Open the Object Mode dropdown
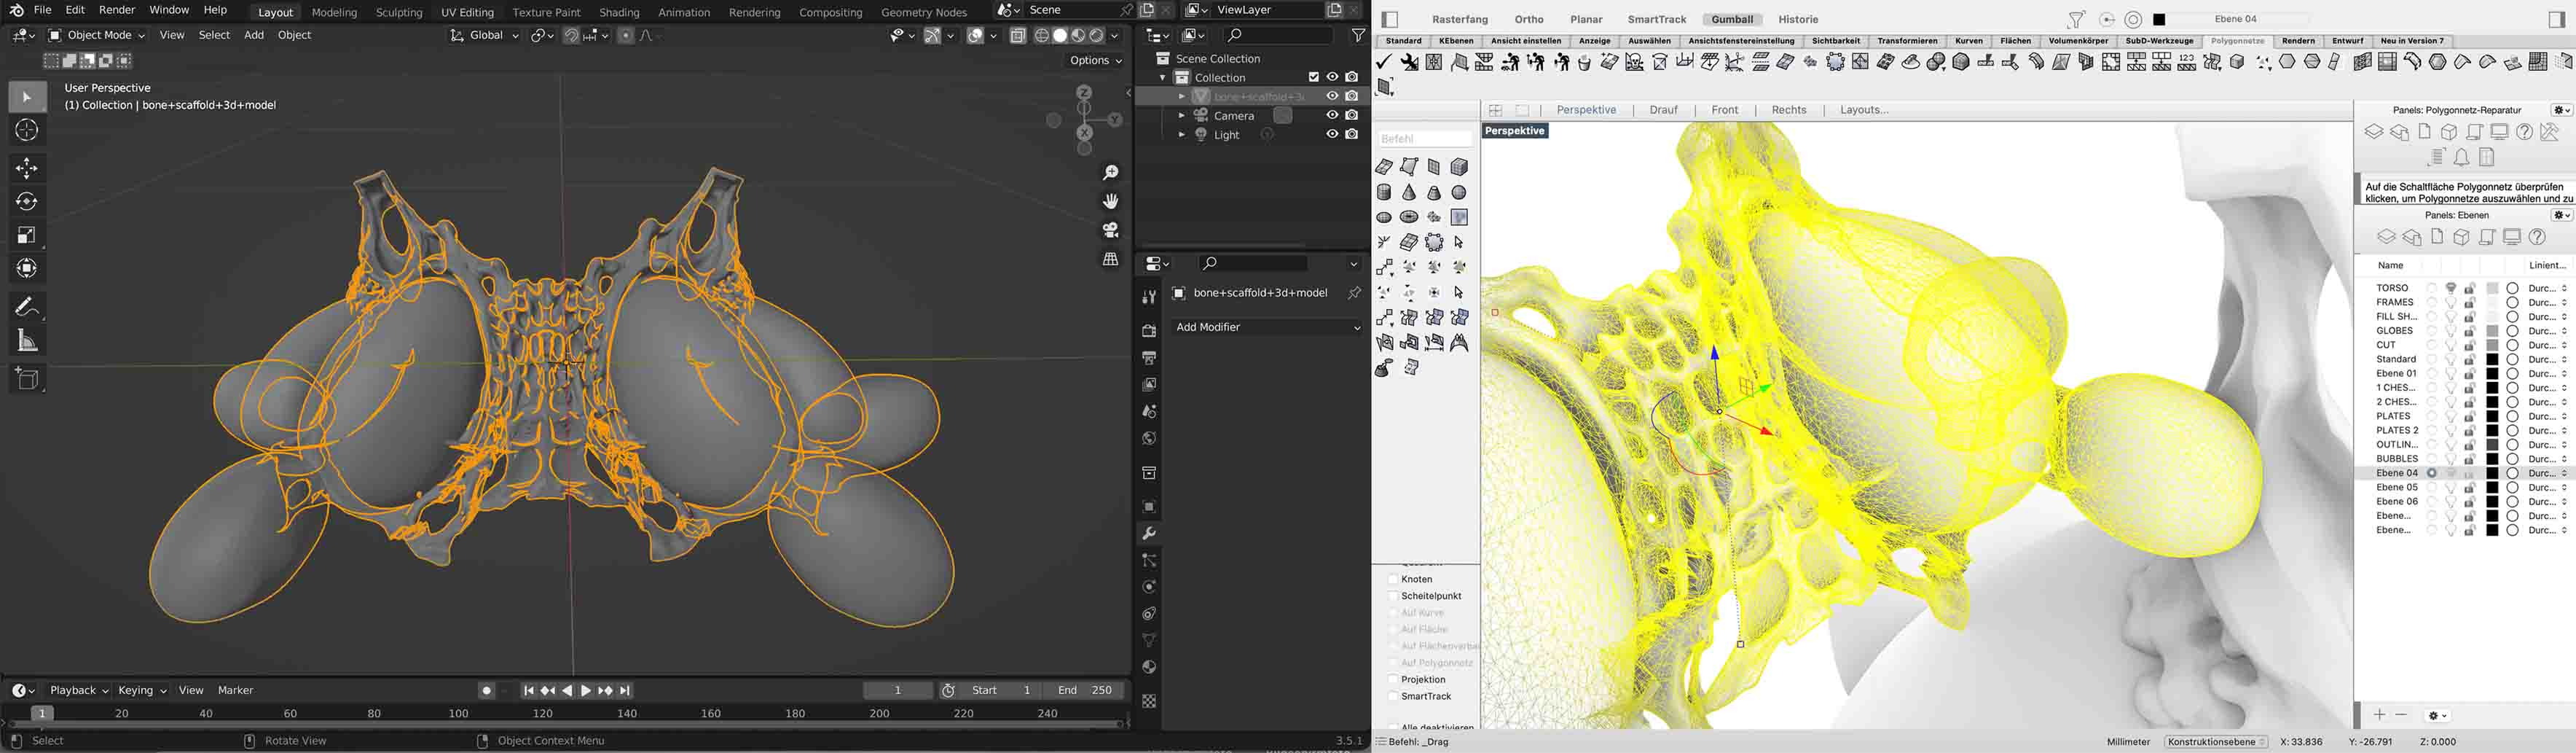This screenshot has height=753, width=2576. tap(97, 35)
